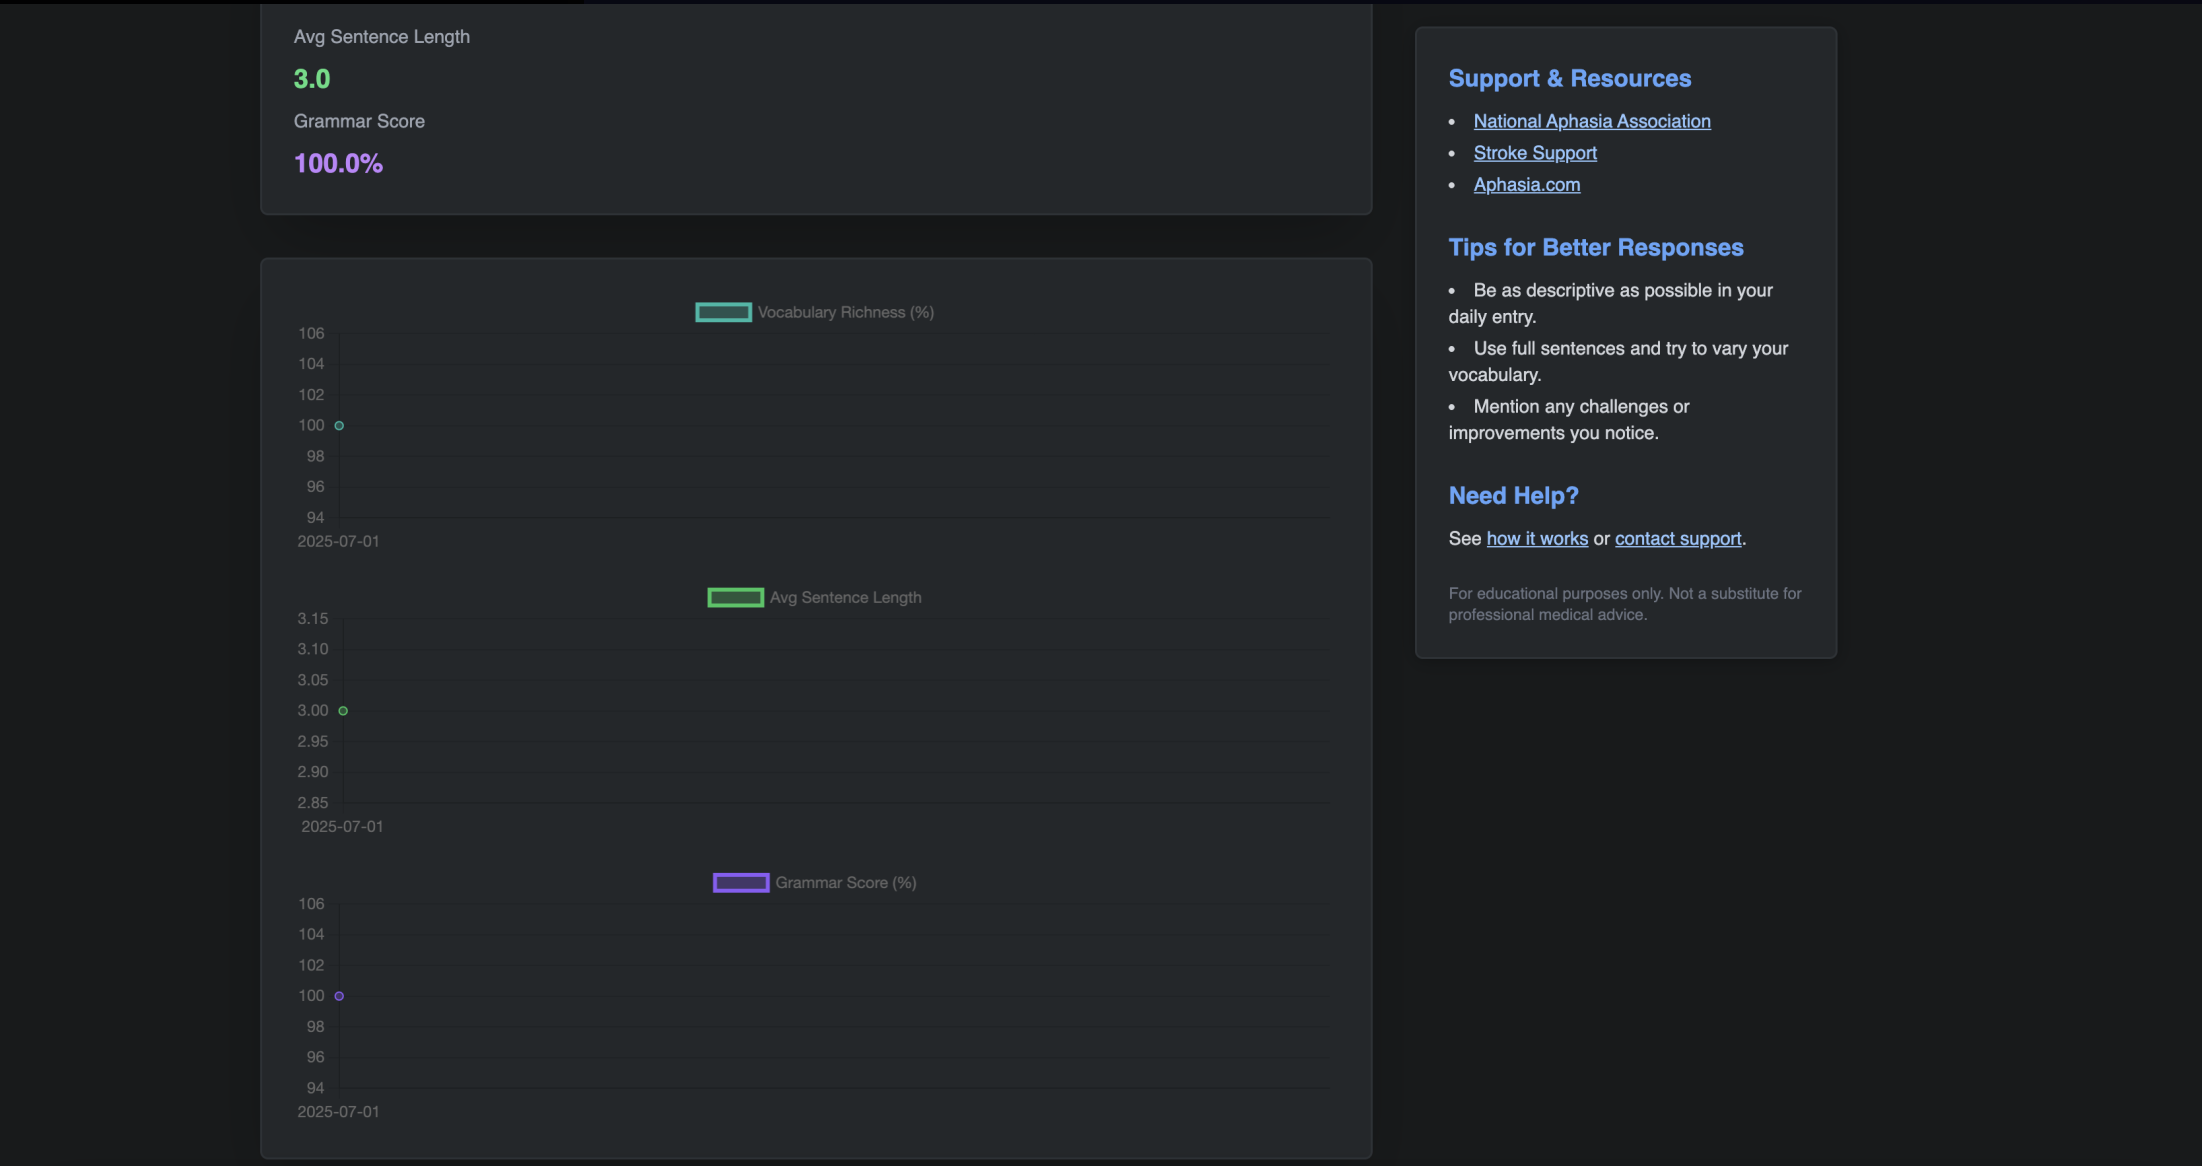Click the green 3.00 sentence length data point
This screenshot has height=1166, width=2202.
(x=343, y=710)
